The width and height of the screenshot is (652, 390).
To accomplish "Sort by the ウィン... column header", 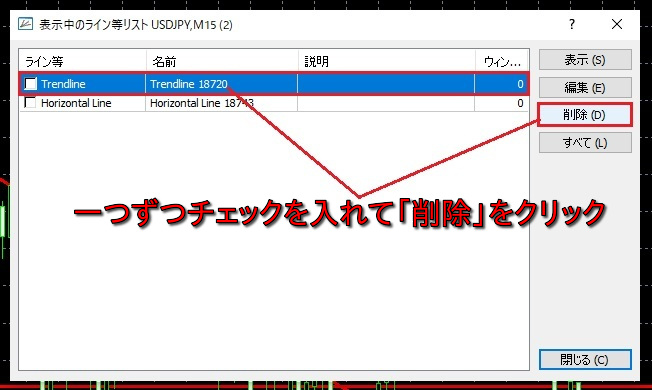I will [x=501, y=62].
